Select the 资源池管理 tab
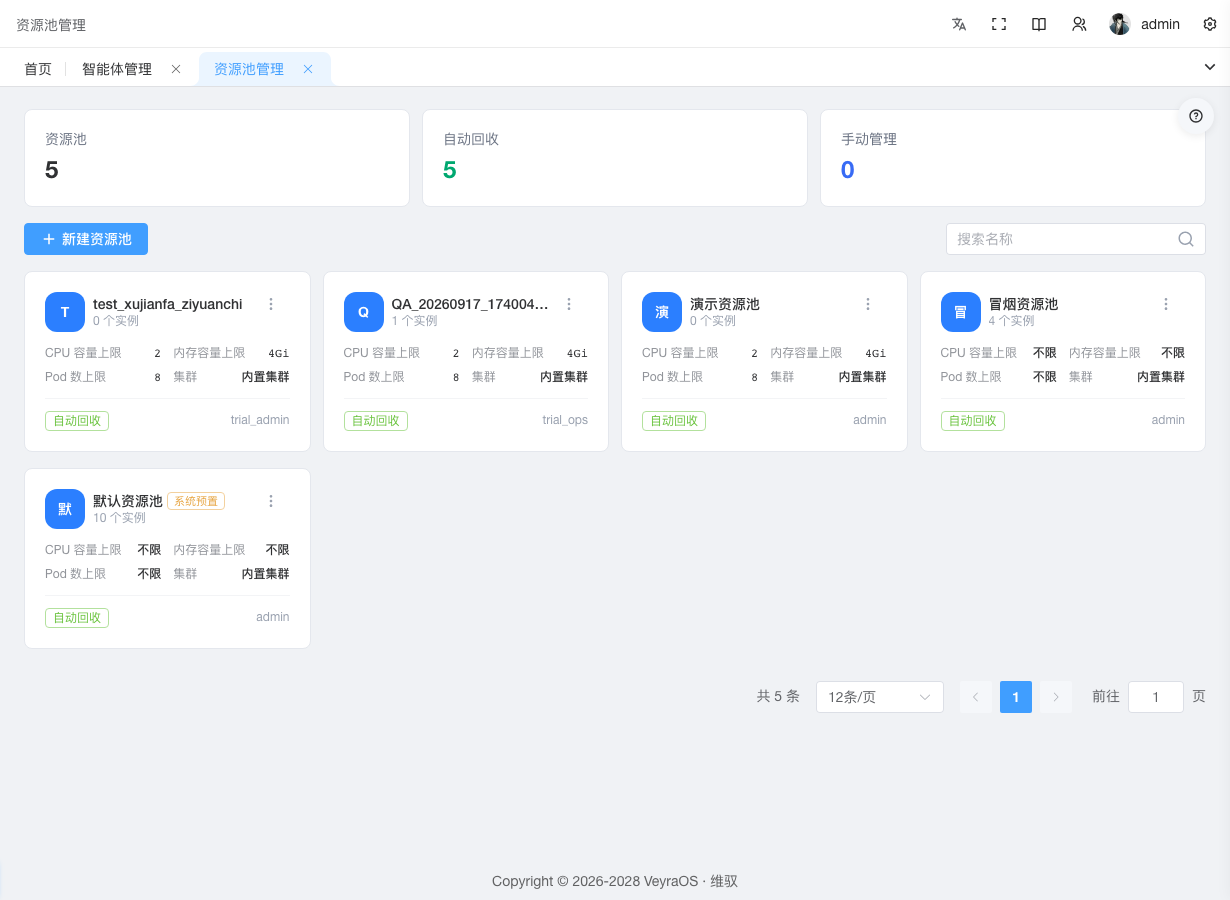The width and height of the screenshot is (1230, 900). (249, 69)
